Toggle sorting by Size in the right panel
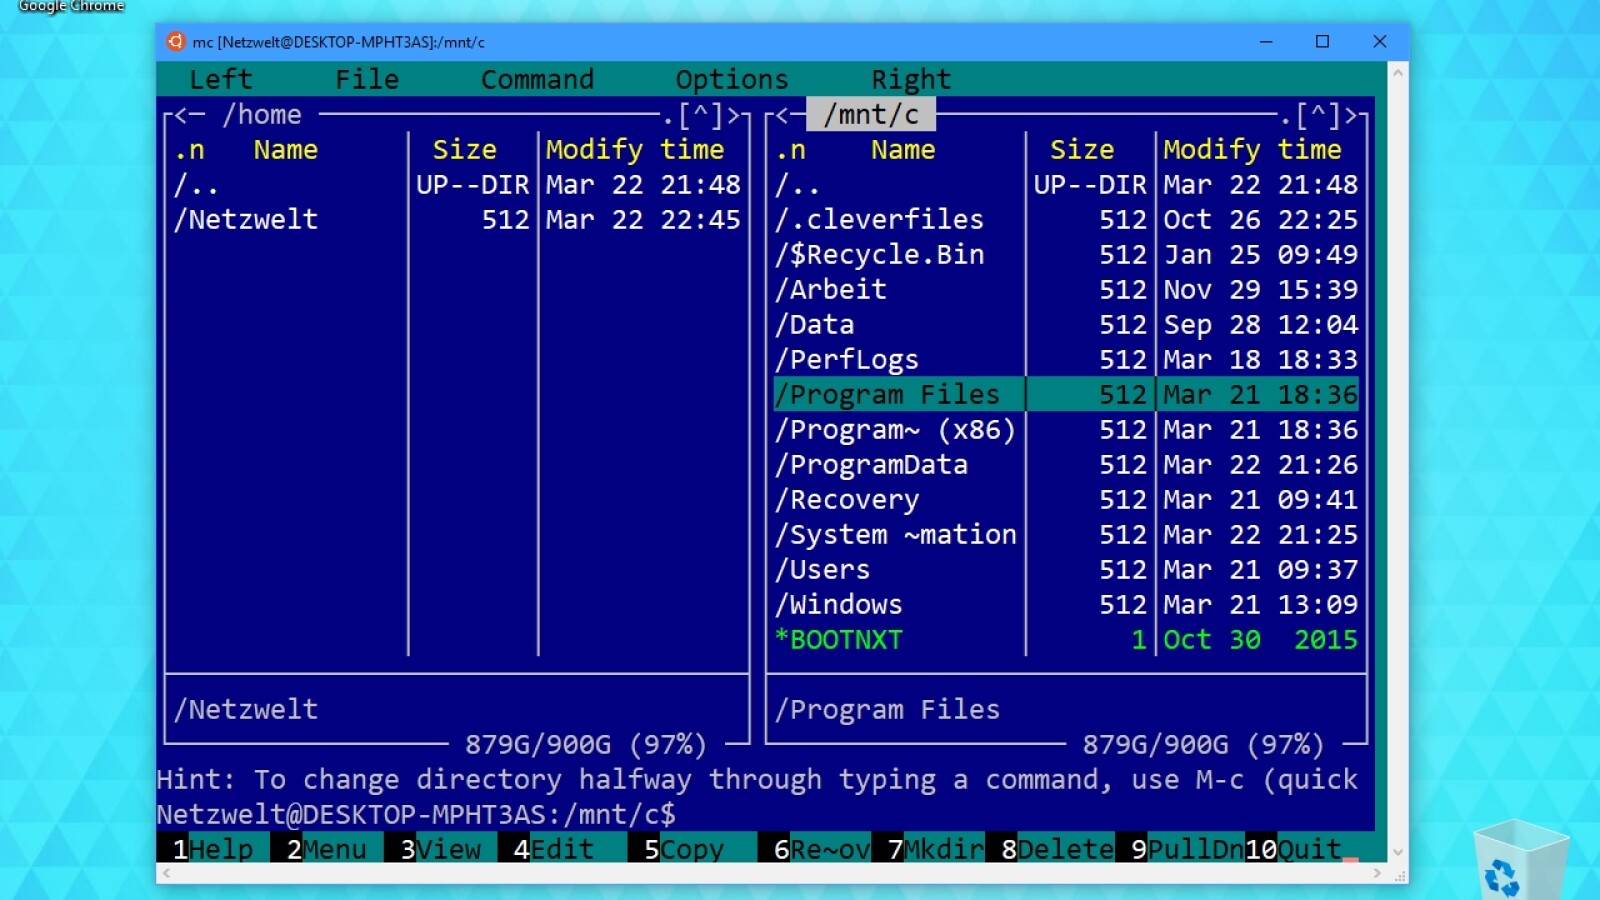The width and height of the screenshot is (1600, 900). click(x=1082, y=149)
